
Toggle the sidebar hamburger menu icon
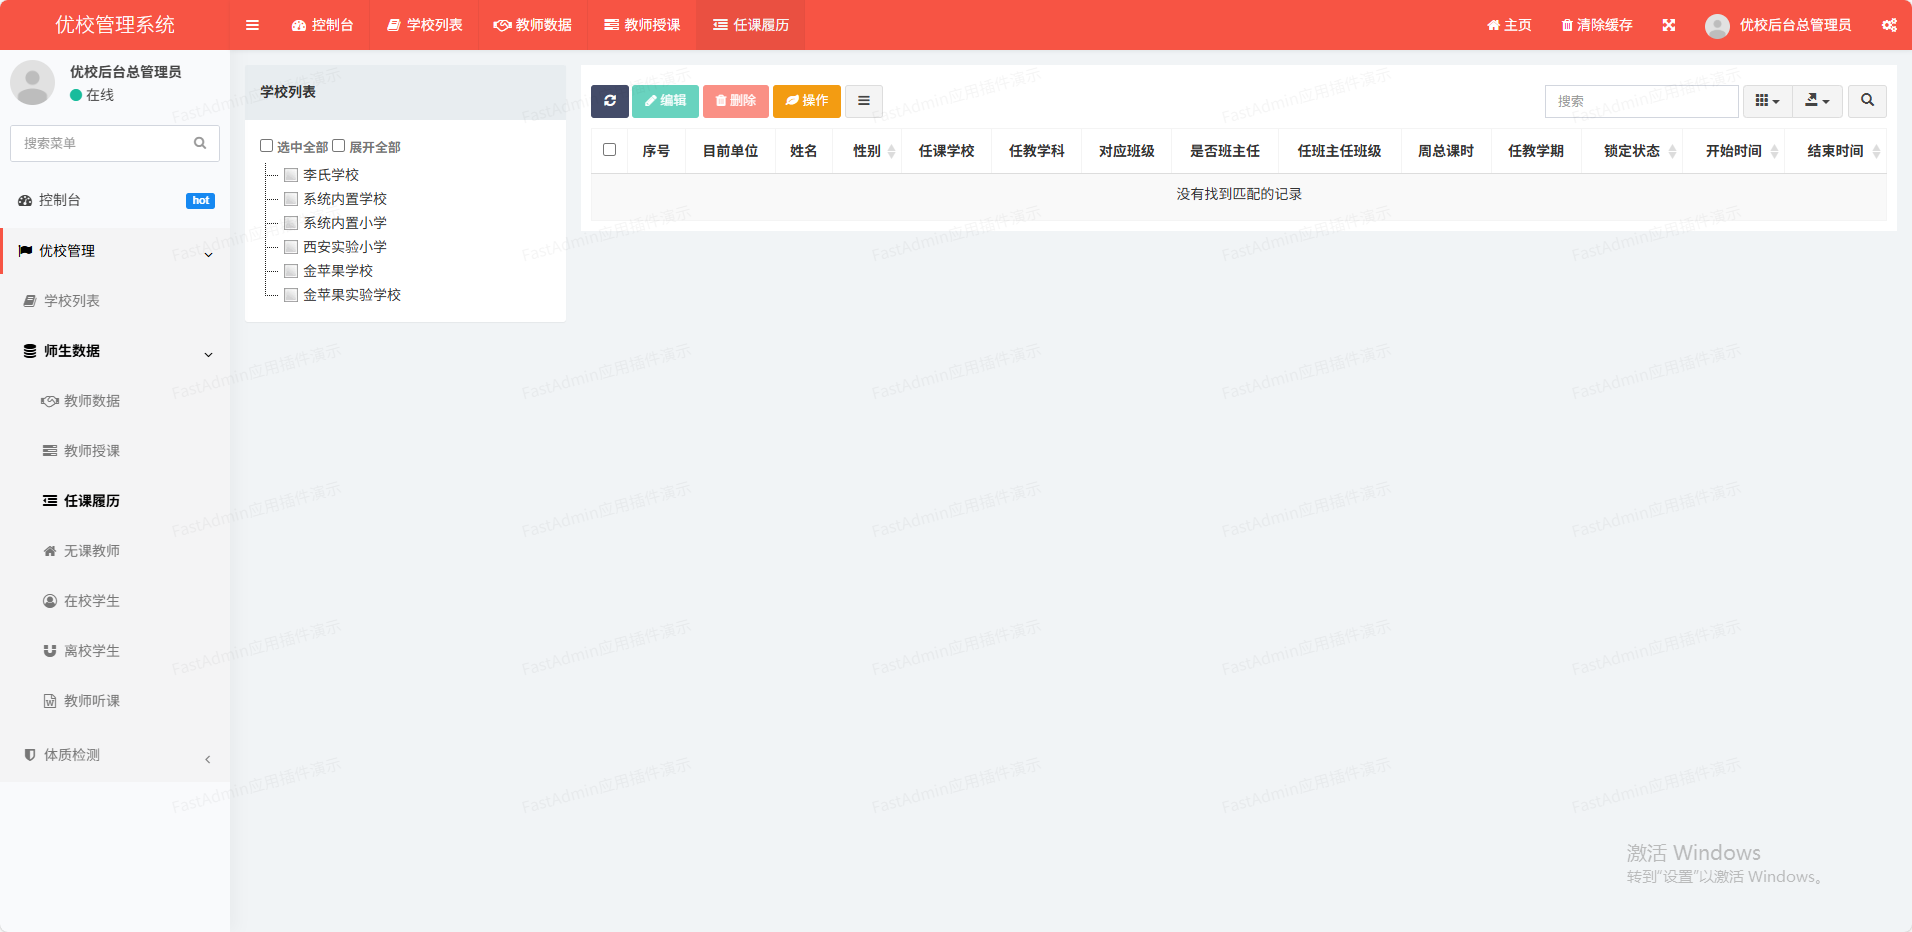[x=252, y=25]
